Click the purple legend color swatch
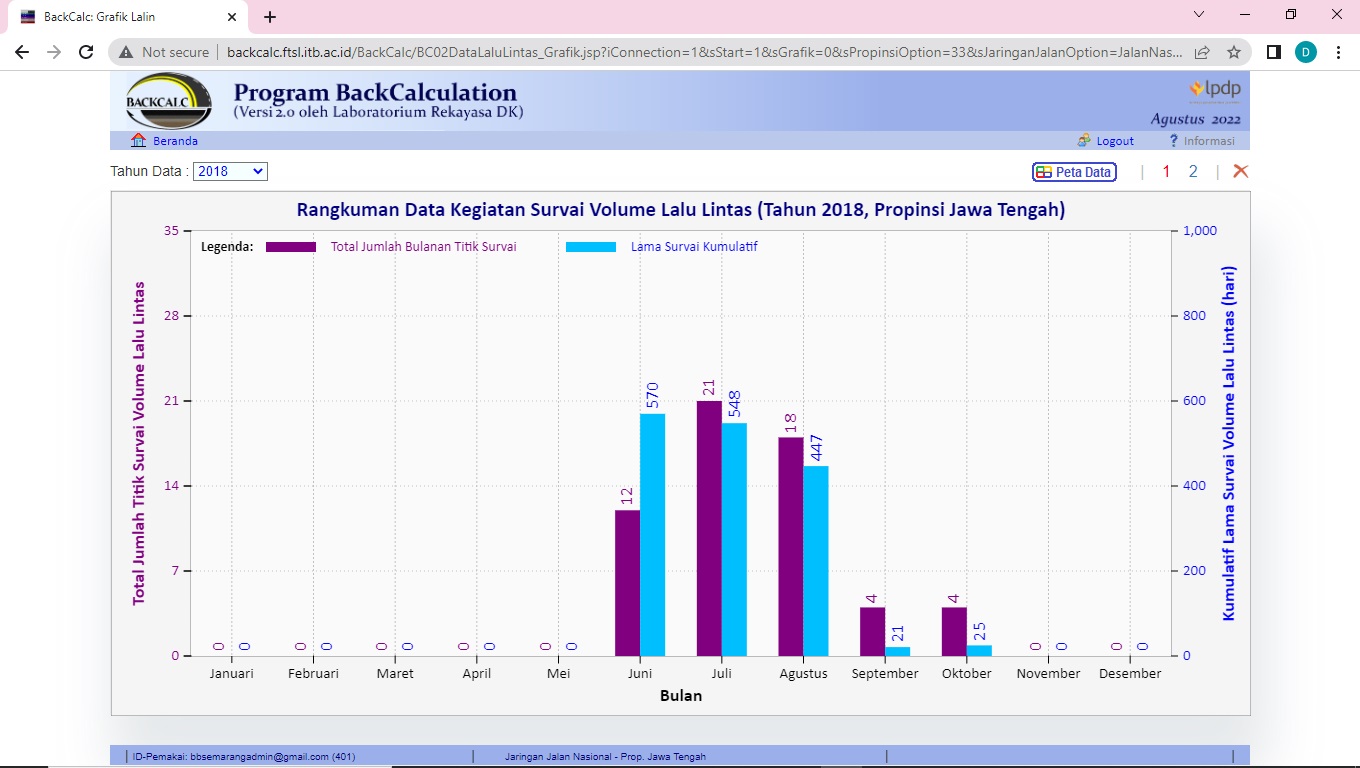This screenshot has width=1360, height=768. click(291, 246)
